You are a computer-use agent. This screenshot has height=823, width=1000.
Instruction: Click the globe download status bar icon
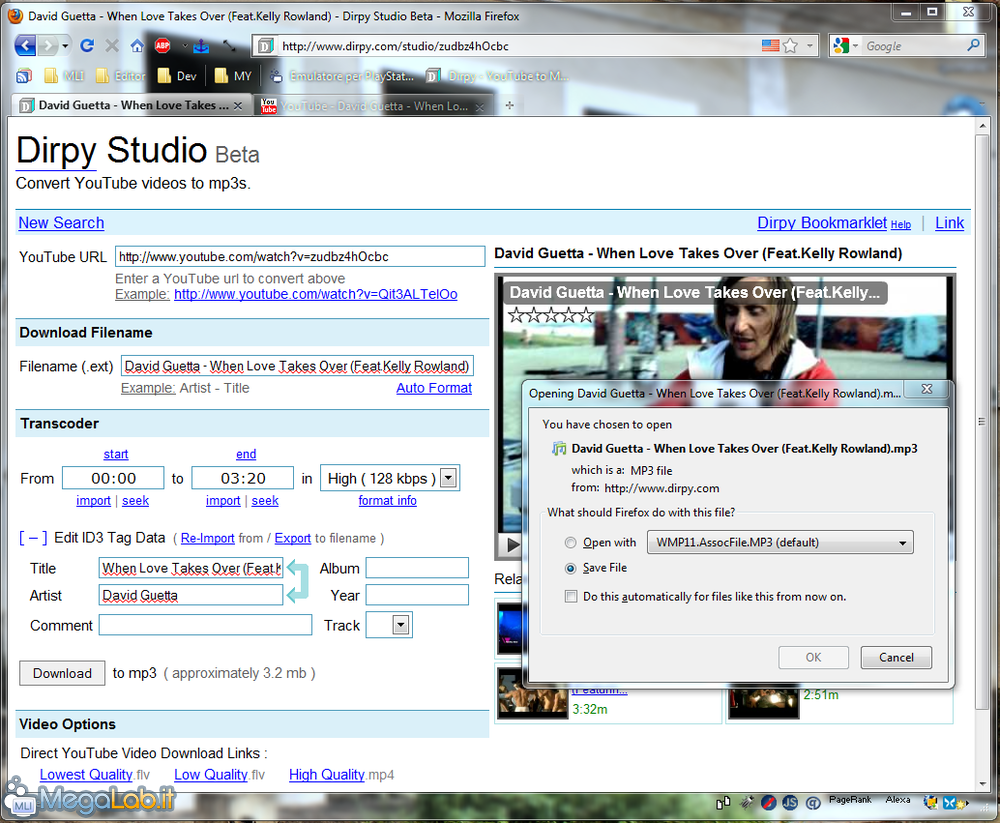[x=931, y=803]
